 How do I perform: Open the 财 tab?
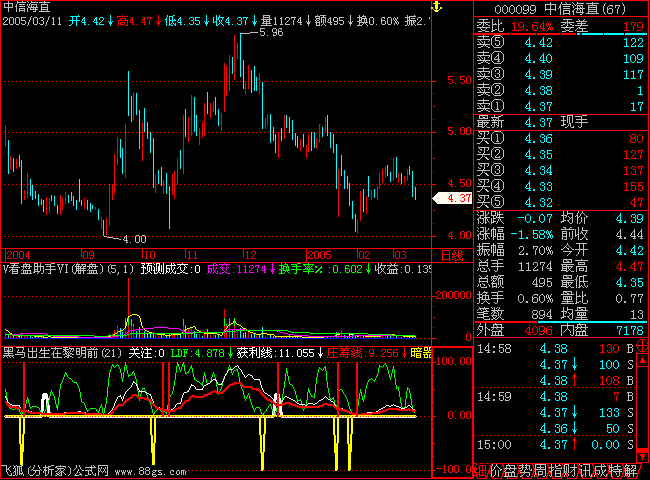pyautogui.click(x=570, y=471)
